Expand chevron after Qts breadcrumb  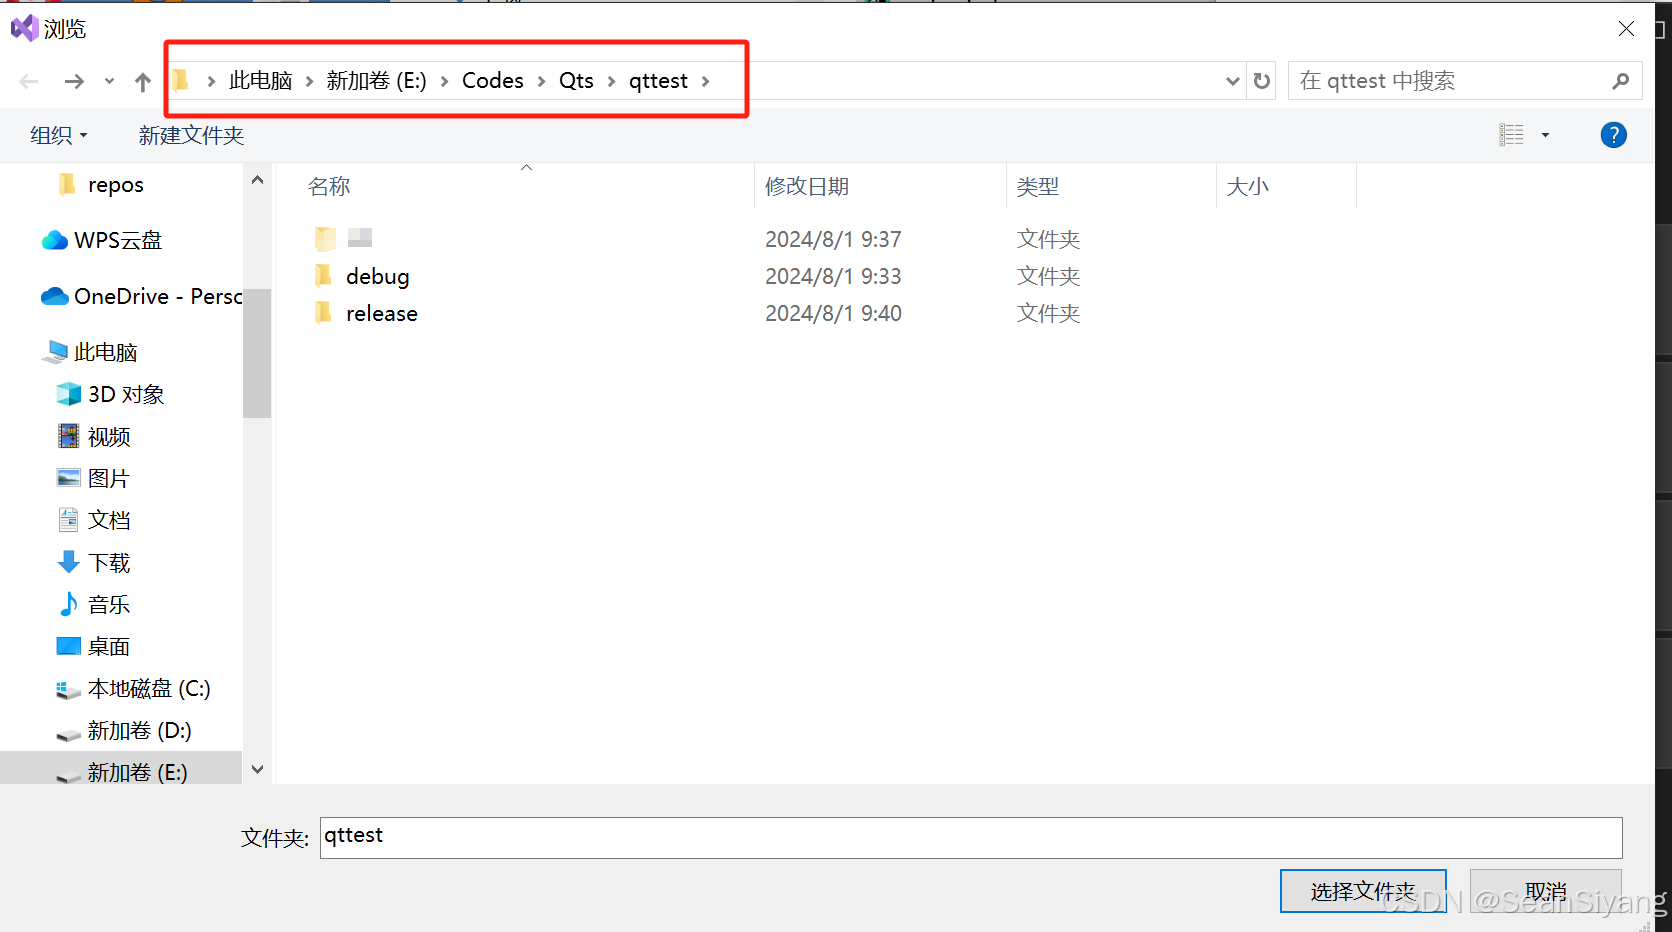pos(611,81)
